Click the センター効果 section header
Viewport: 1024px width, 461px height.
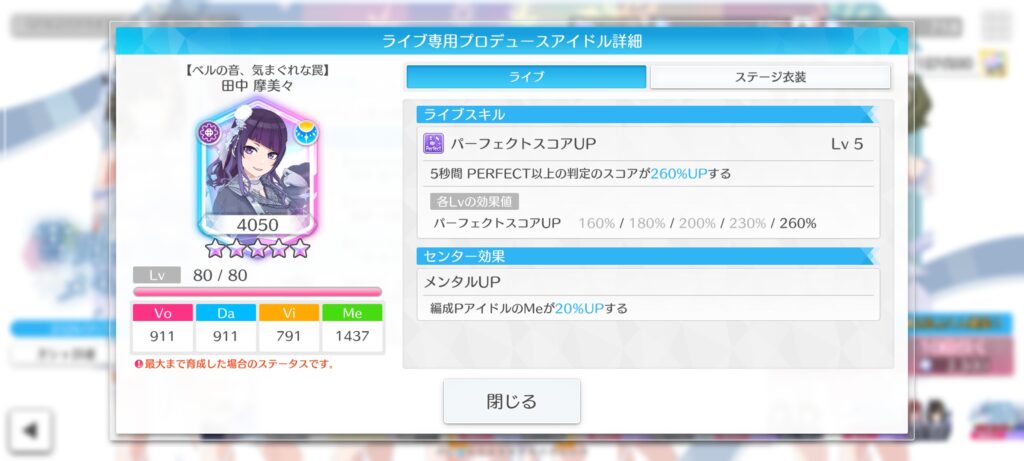[647, 256]
